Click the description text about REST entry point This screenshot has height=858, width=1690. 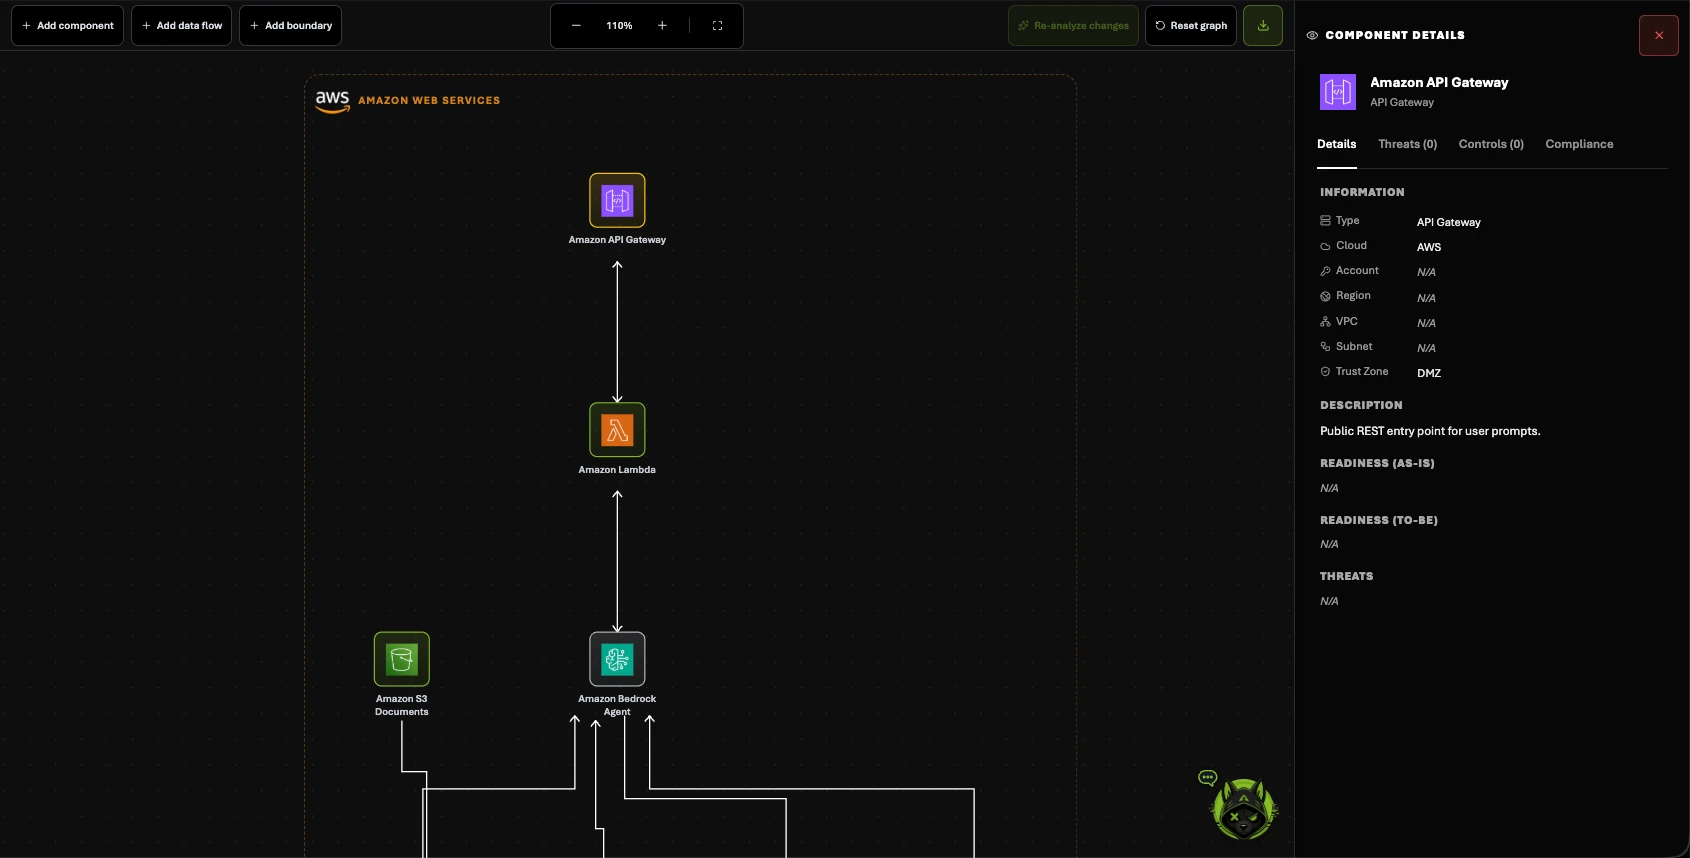click(x=1430, y=431)
